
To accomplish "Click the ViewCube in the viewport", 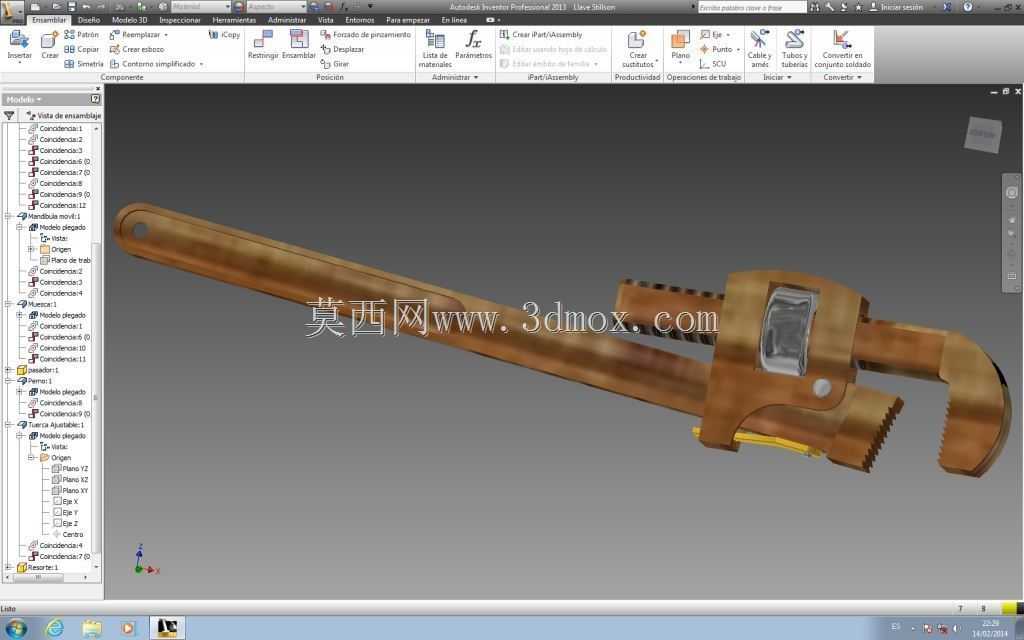I will [983, 135].
